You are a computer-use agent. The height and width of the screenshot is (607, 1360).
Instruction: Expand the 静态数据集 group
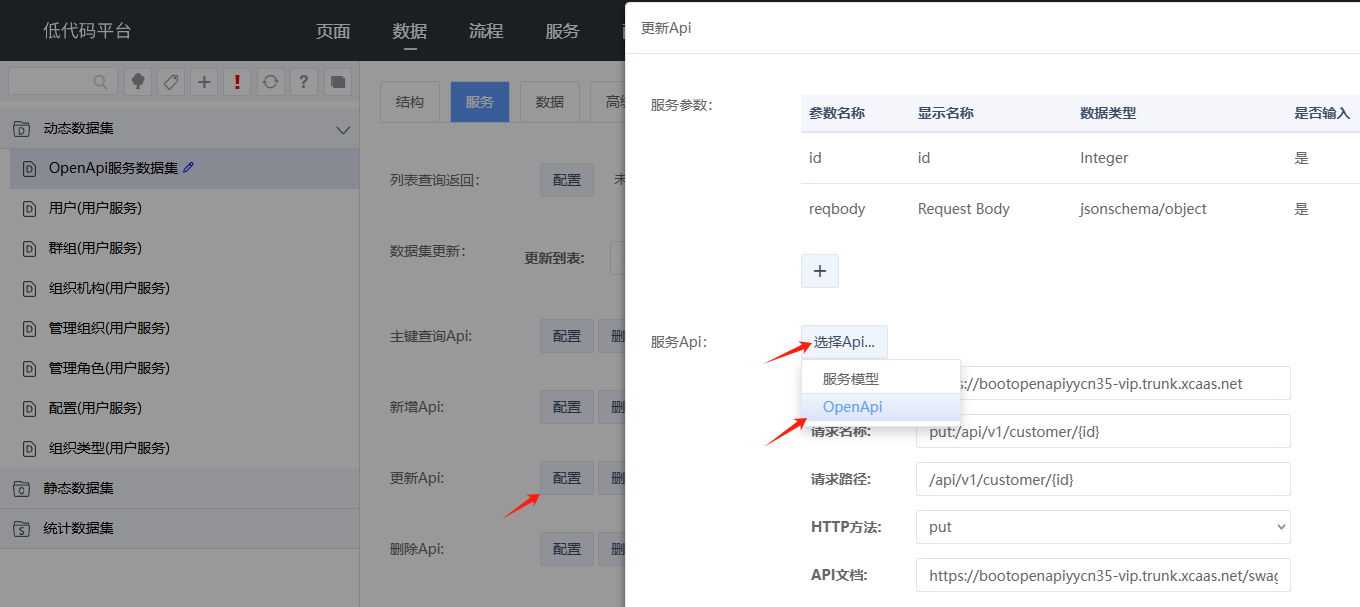click(179, 489)
